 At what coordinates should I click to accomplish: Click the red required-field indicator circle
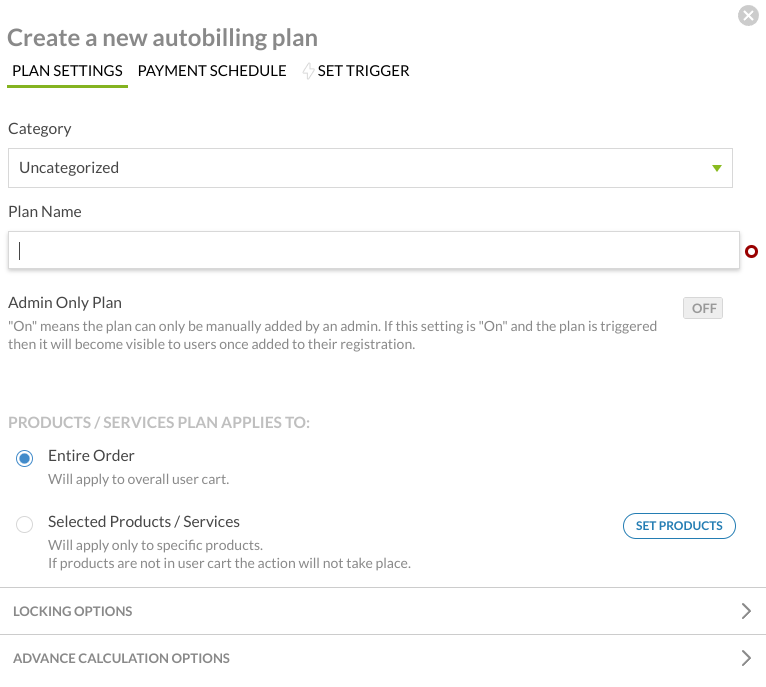752,252
